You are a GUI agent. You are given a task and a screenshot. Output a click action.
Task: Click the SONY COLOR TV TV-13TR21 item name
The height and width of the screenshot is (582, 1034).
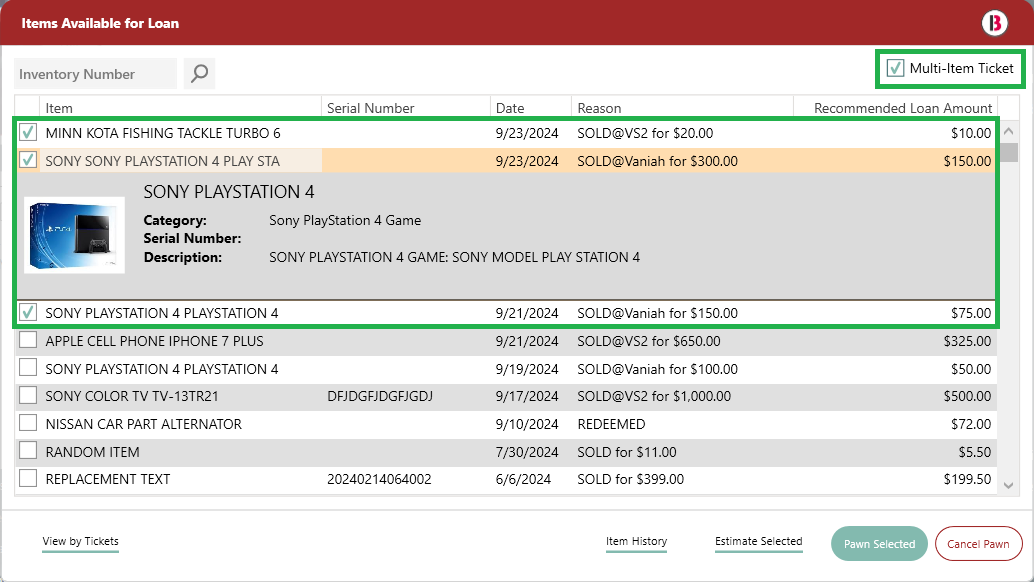[x=132, y=396]
